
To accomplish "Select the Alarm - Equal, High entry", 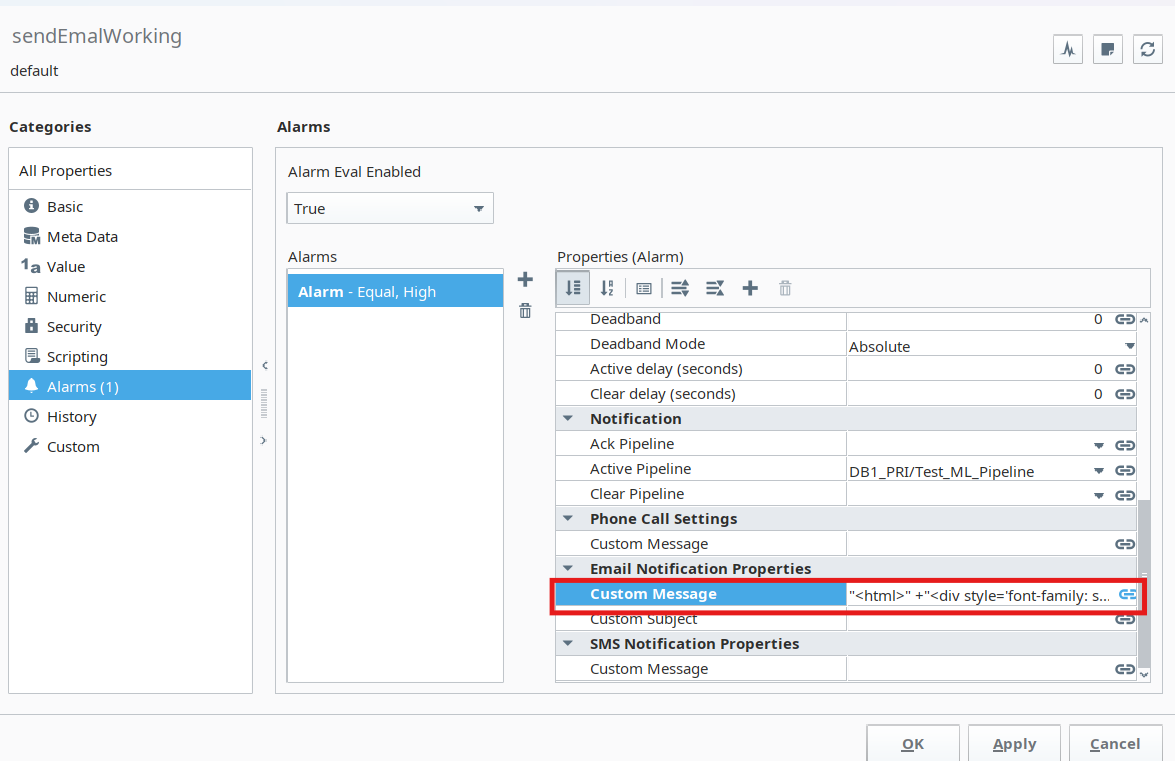I will (395, 291).
